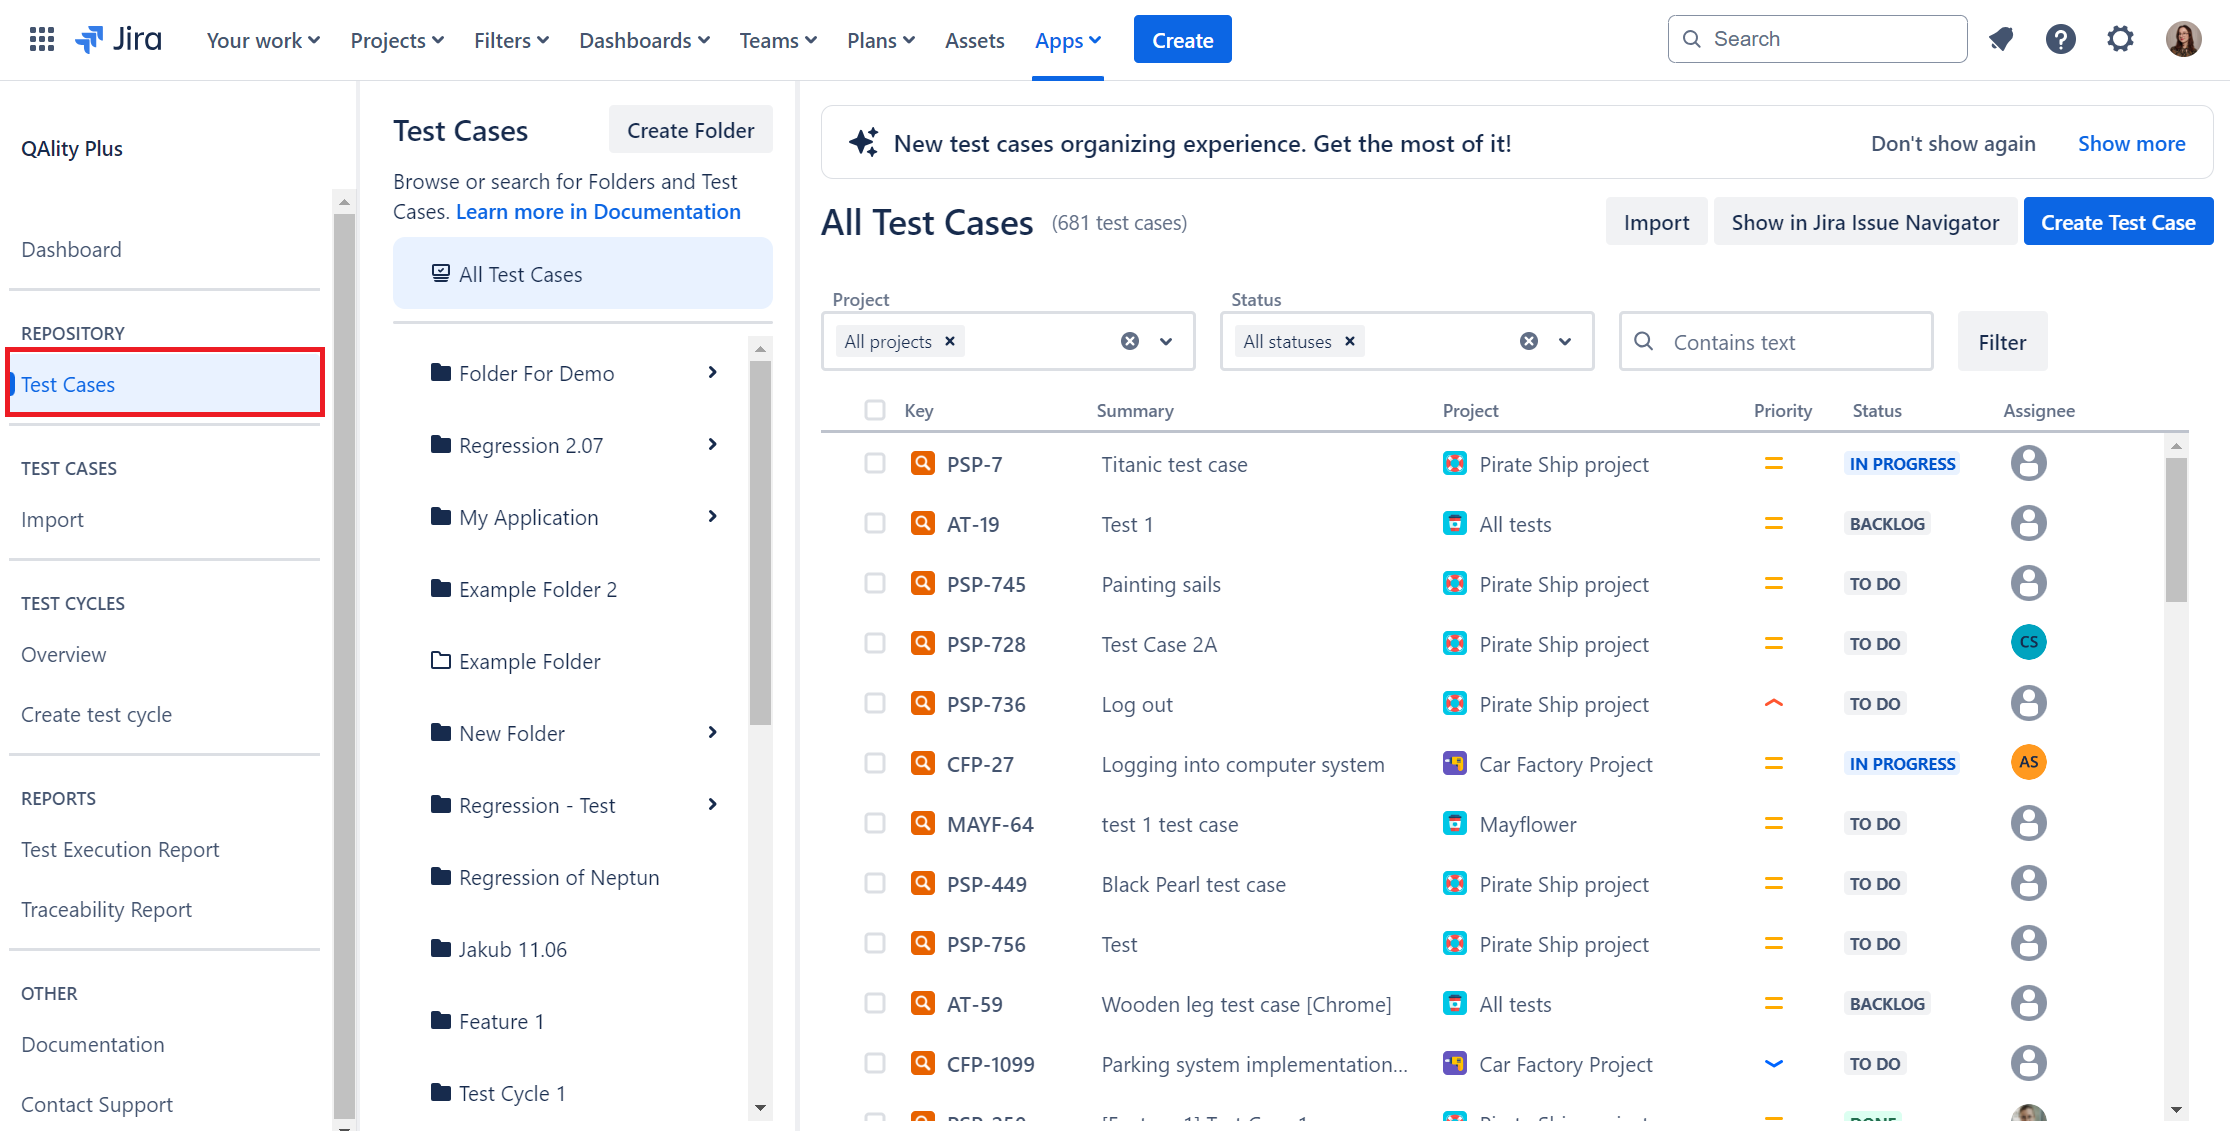Click the user profile avatar

(x=2183, y=40)
